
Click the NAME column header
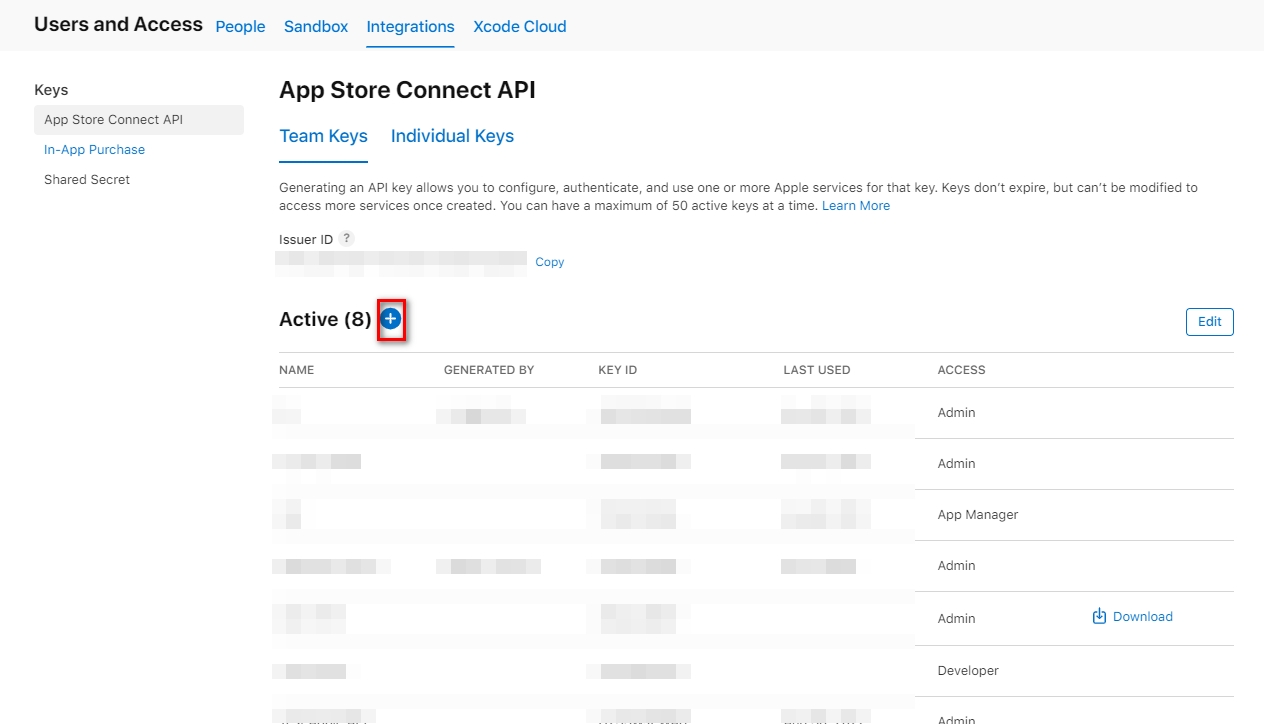tap(296, 370)
